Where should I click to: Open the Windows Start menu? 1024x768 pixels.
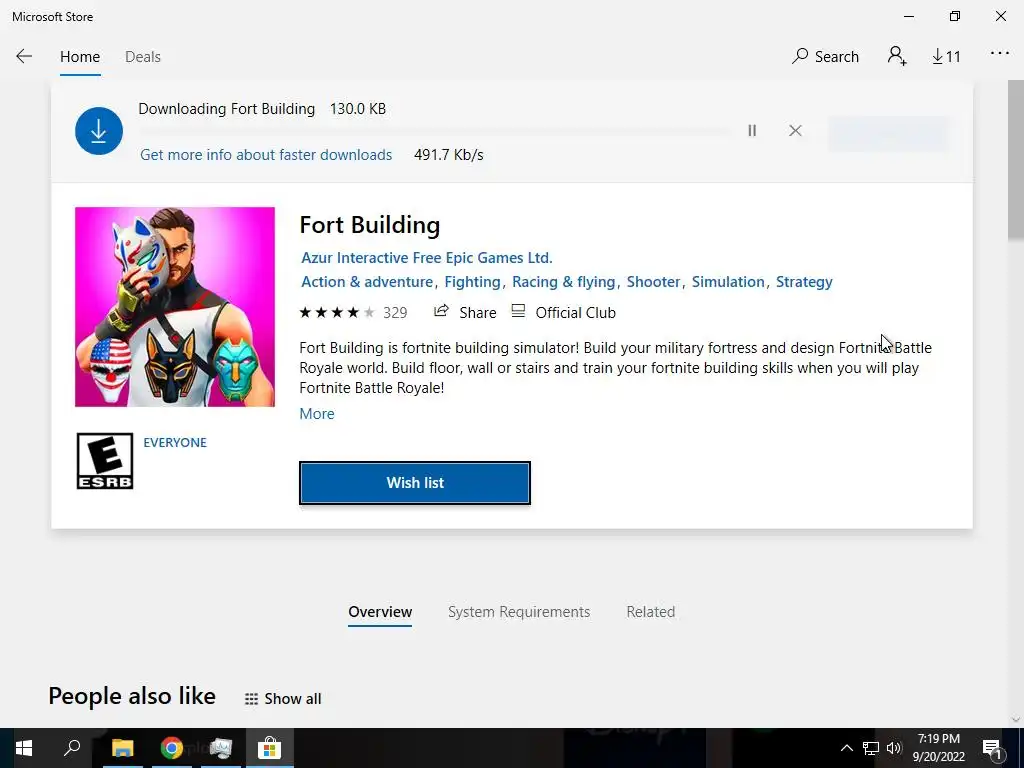[x=24, y=748]
